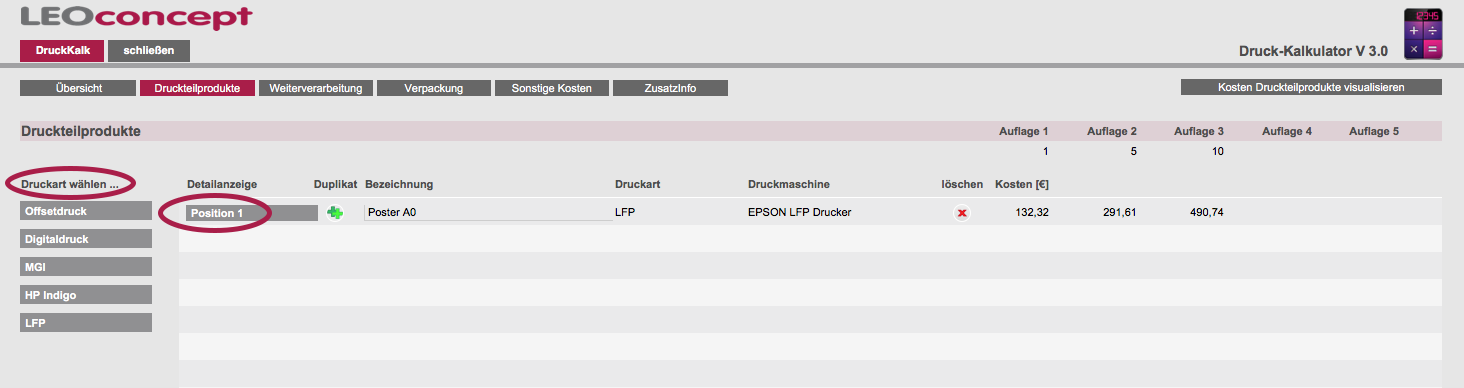1464x388 pixels.
Task: Open Sonstige Kosten tab
Action: click(552, 88)
